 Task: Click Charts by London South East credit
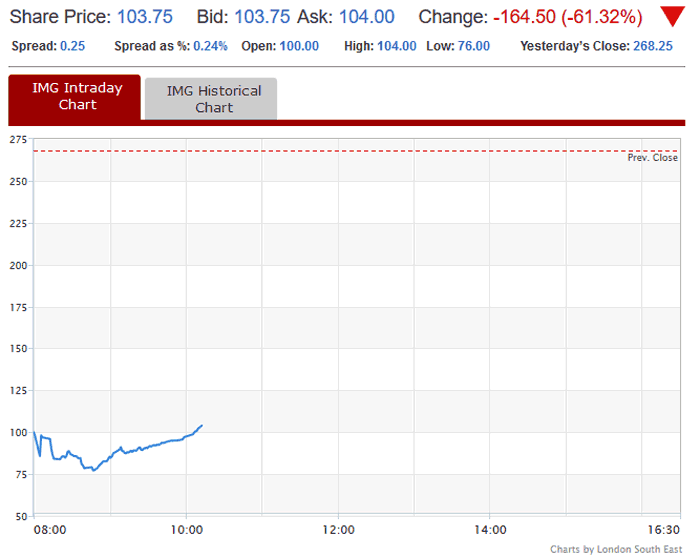point(616,549)
